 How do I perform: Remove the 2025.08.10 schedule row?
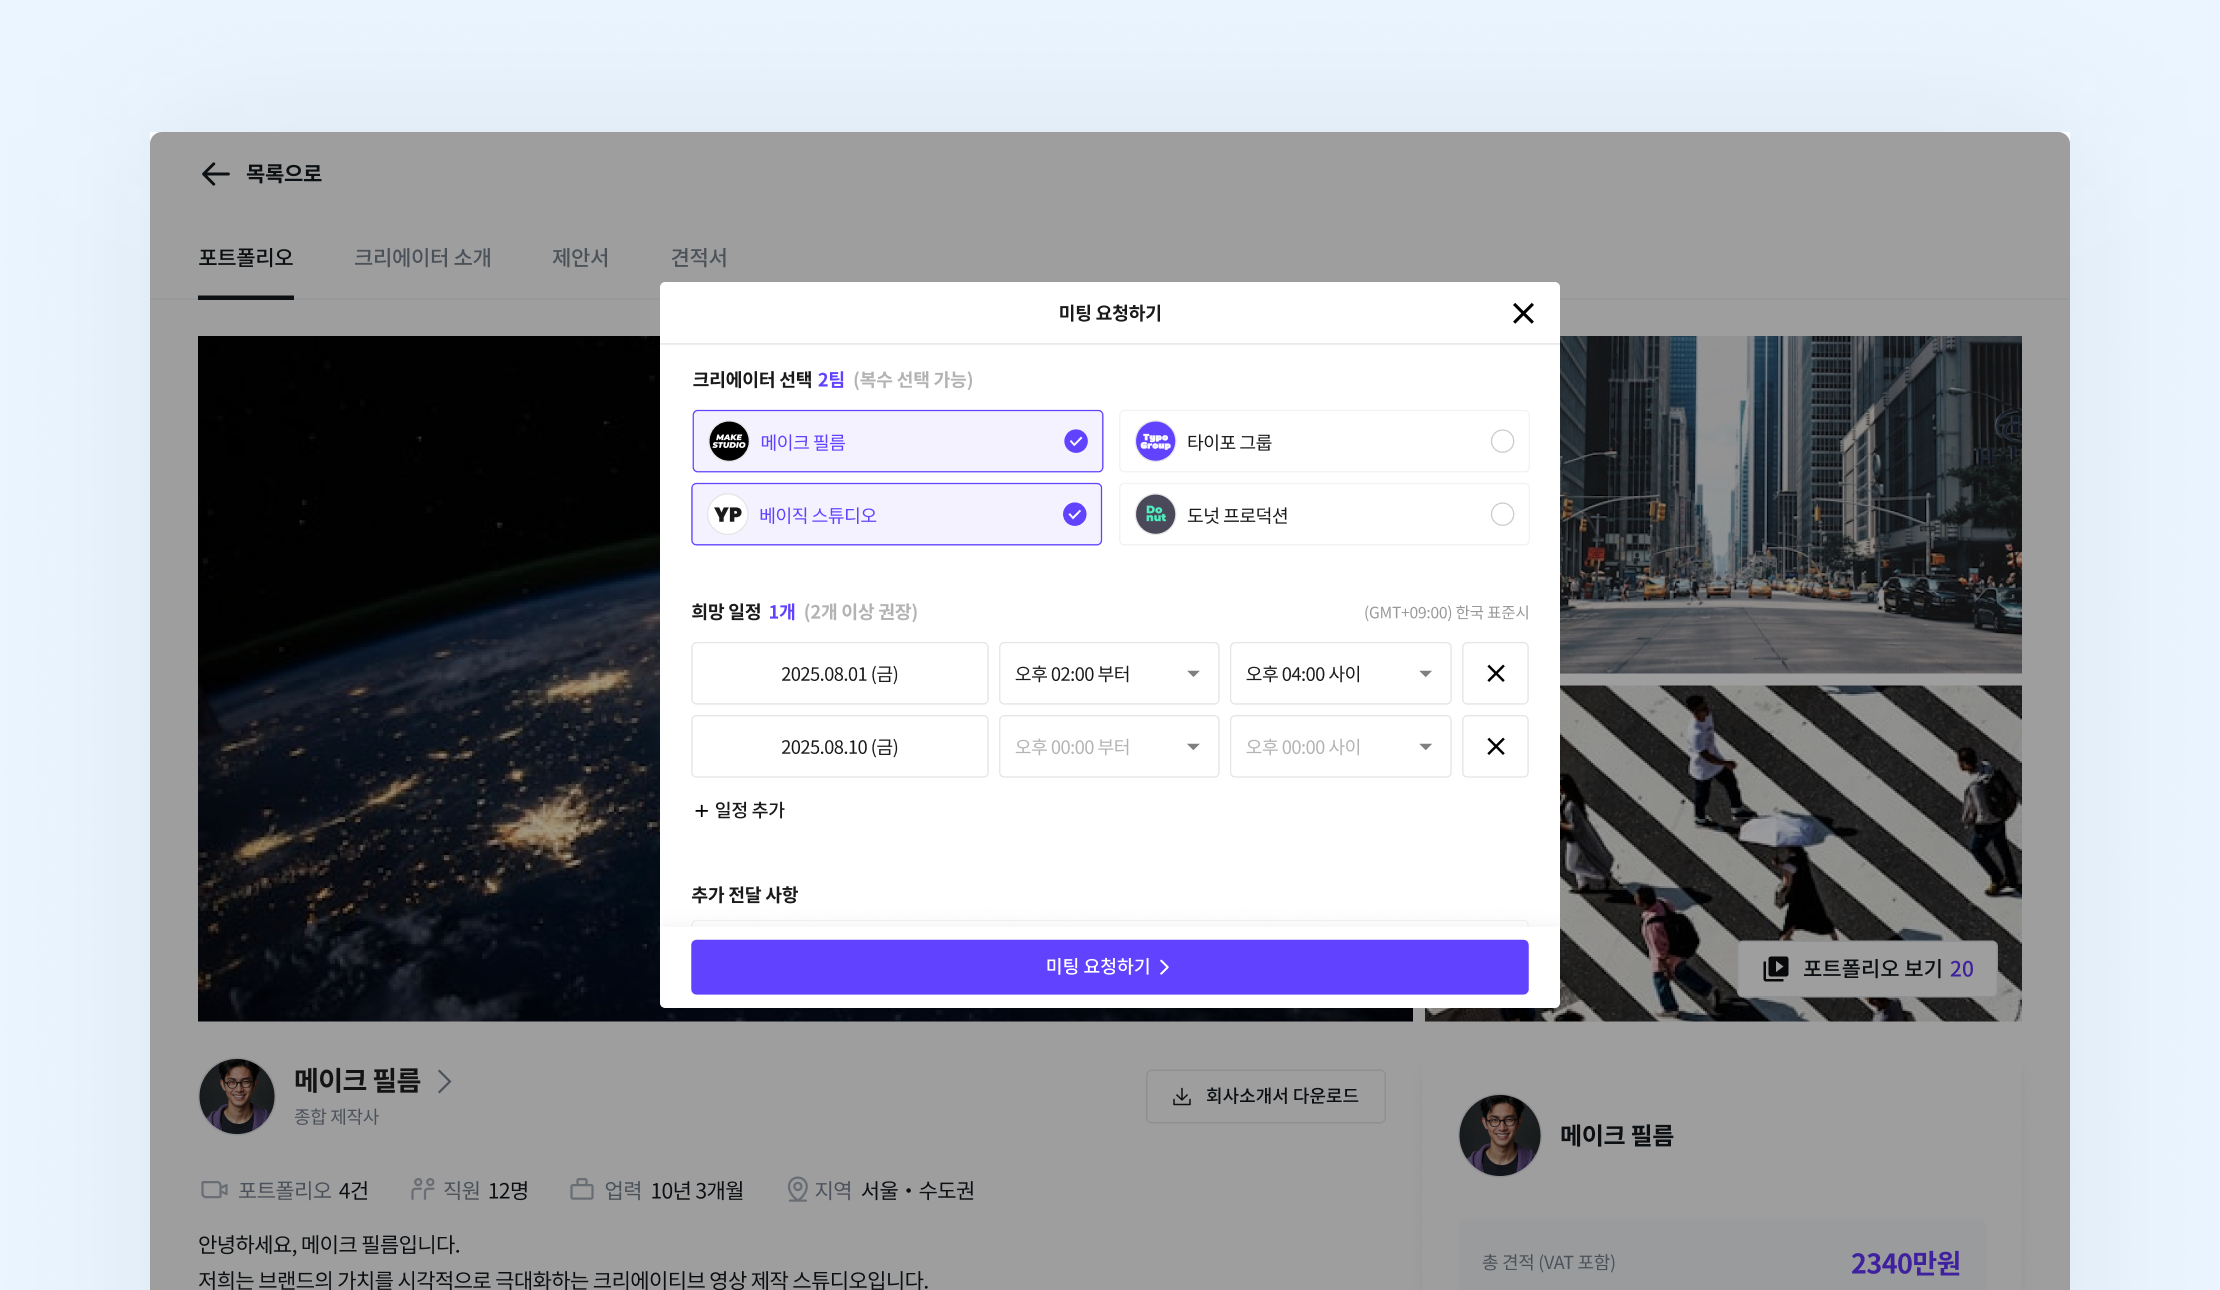tap(1495, 747)
